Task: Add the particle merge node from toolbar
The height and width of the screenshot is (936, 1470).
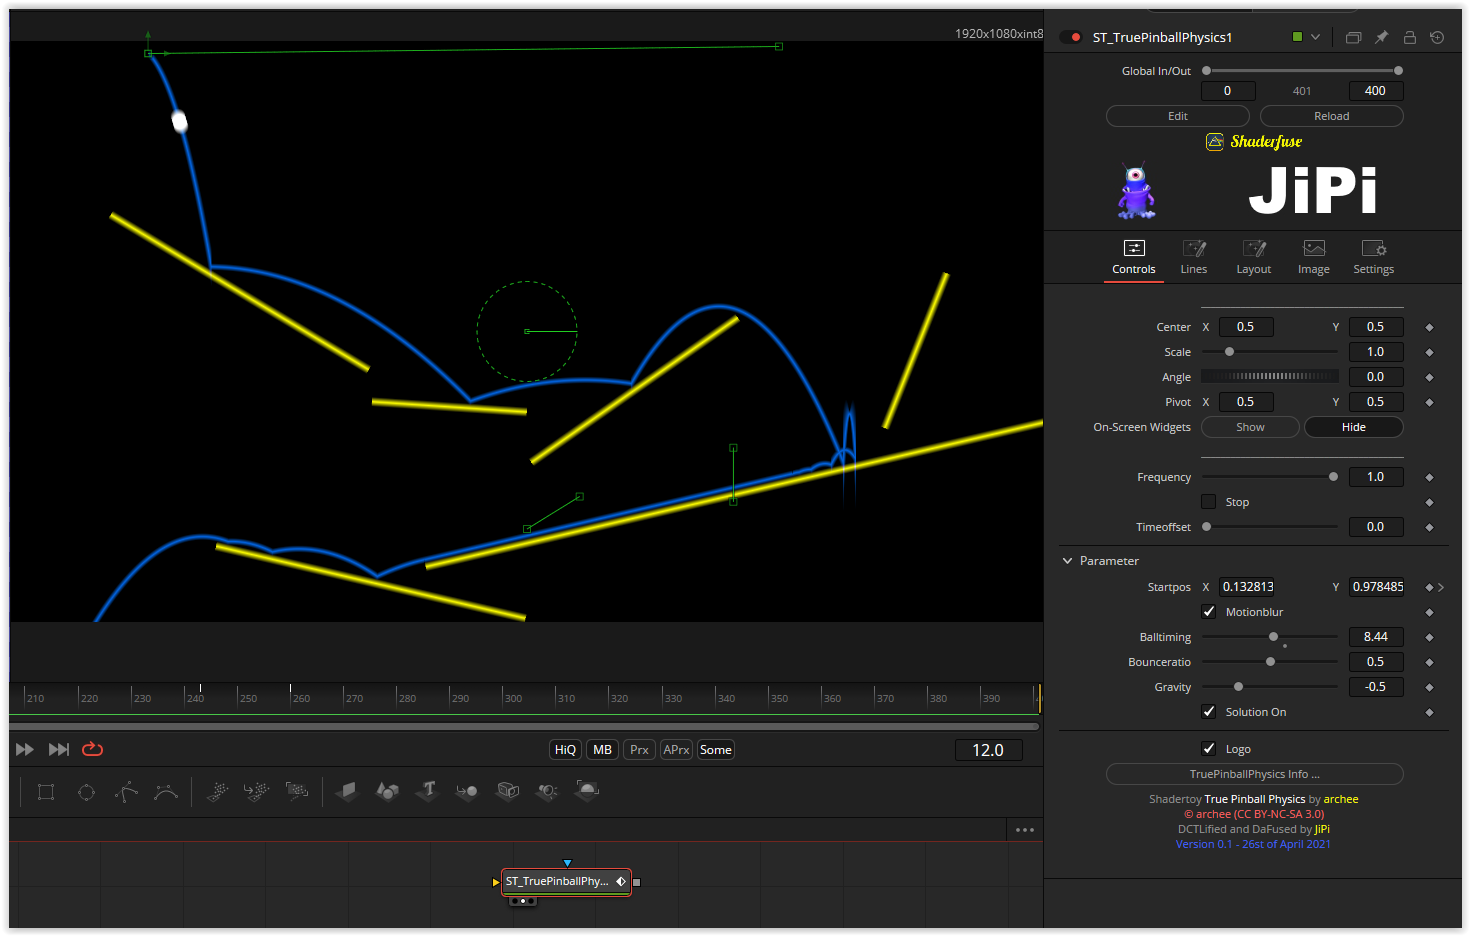Action: [x=256, y=792]
